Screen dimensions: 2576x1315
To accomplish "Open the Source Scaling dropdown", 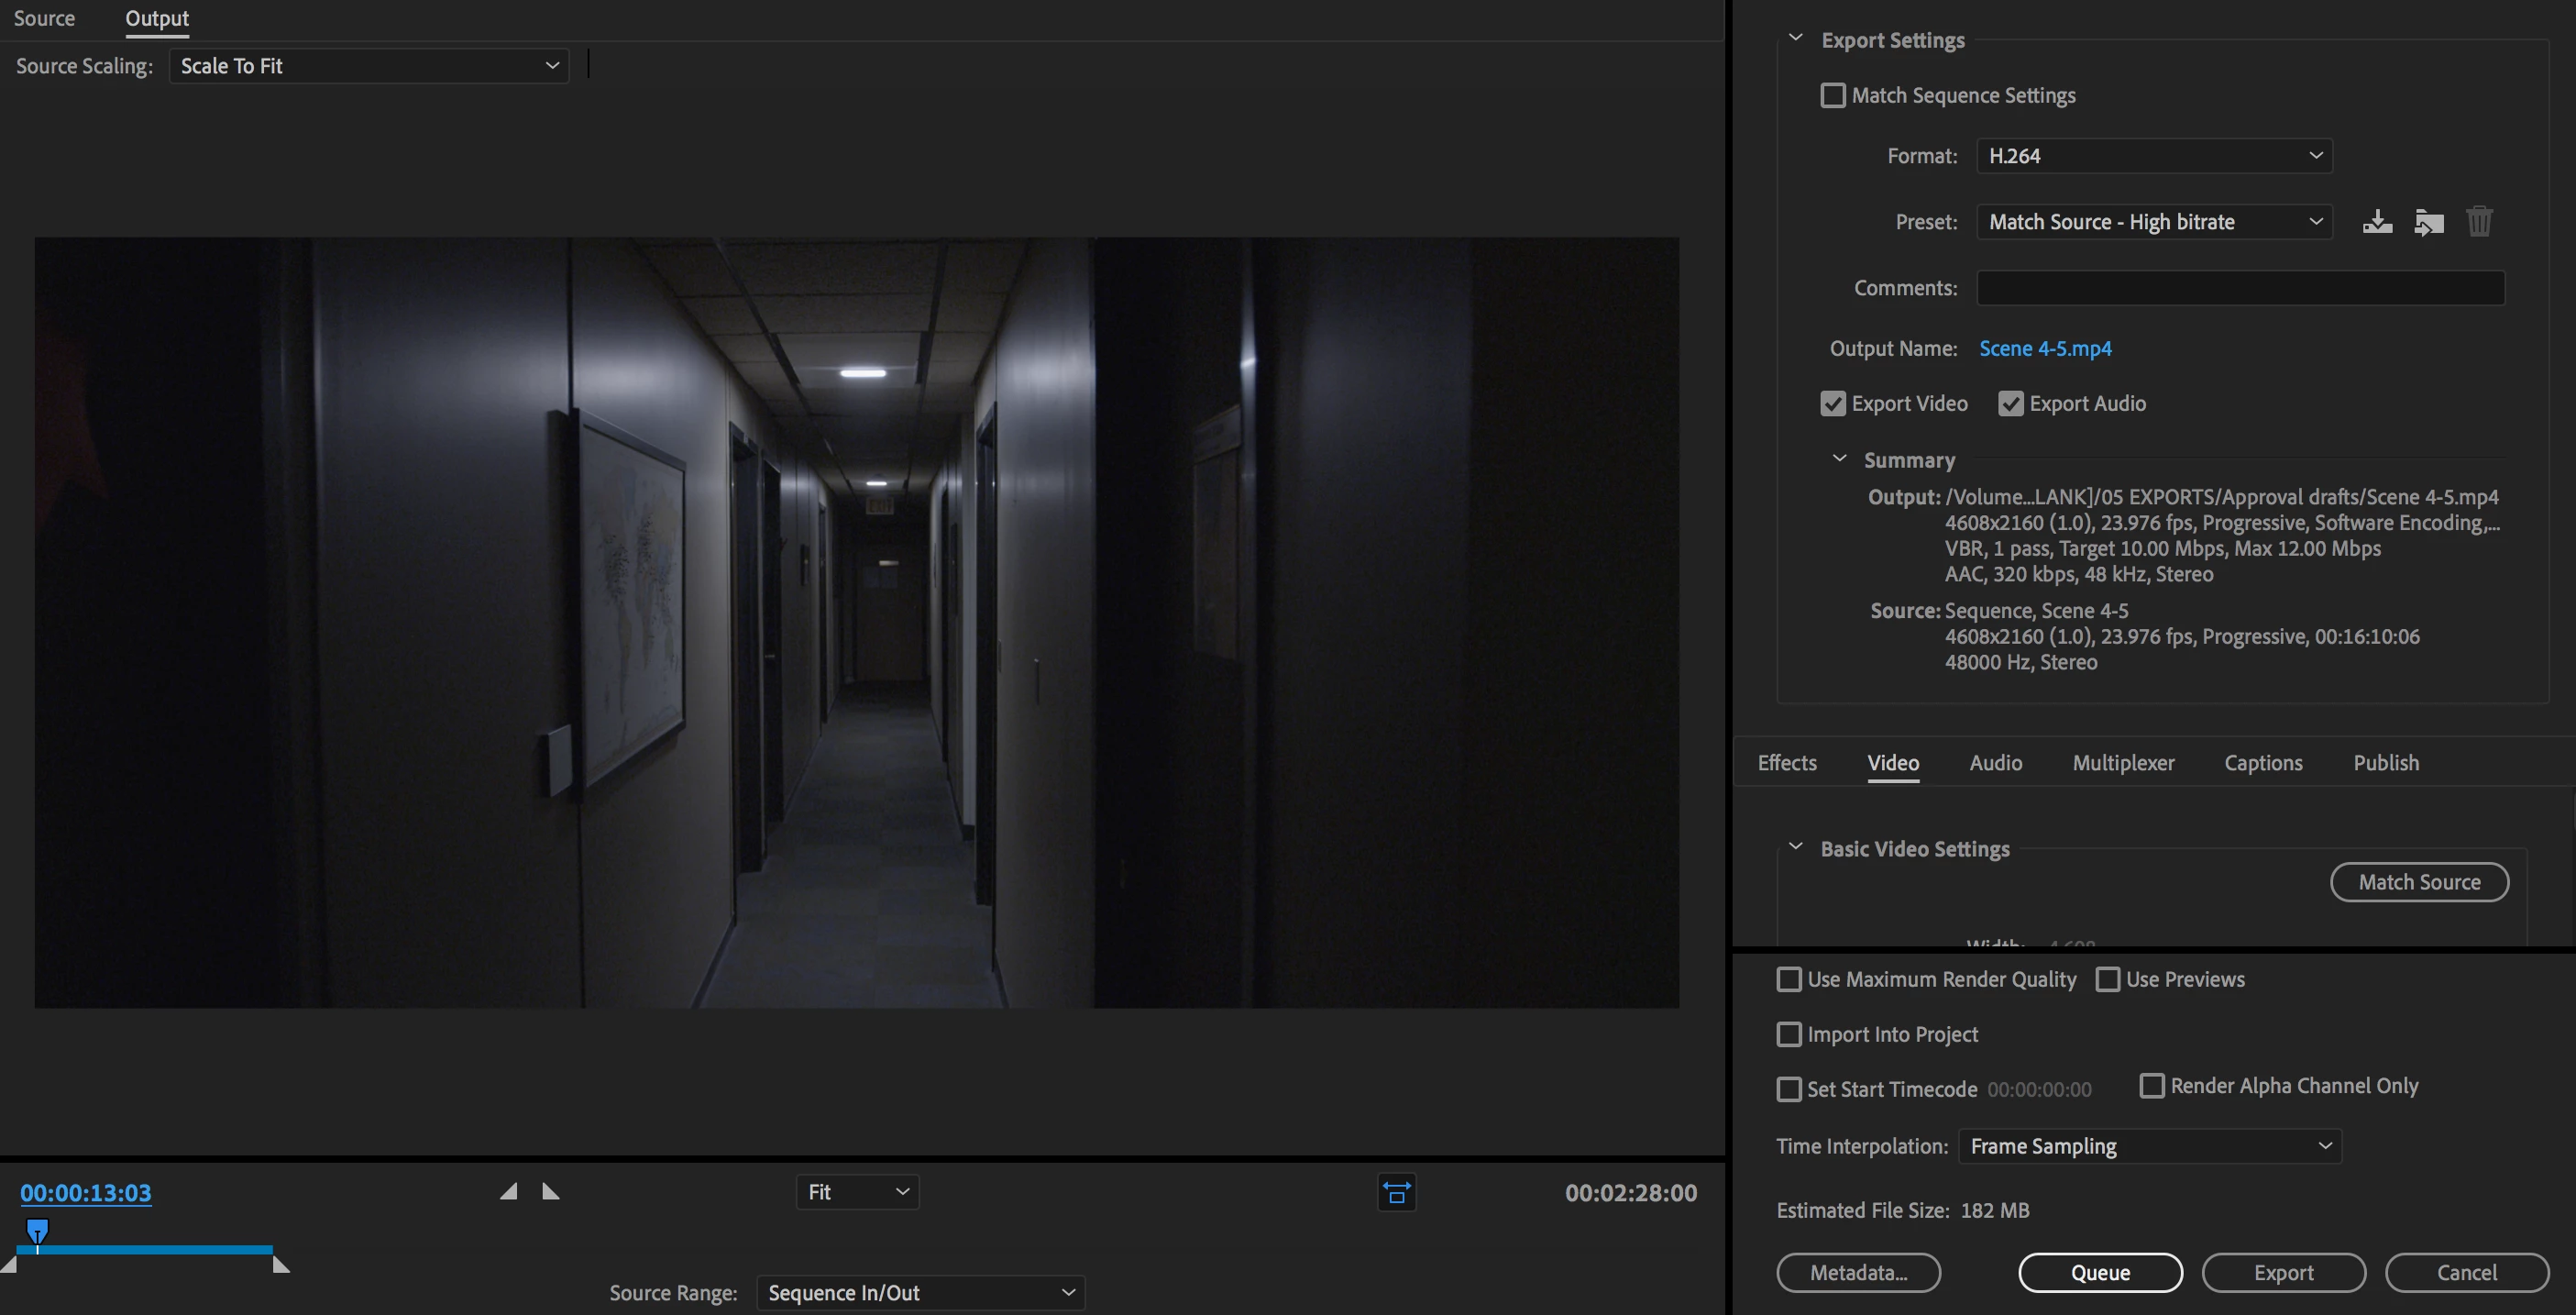I will (368, 66).
